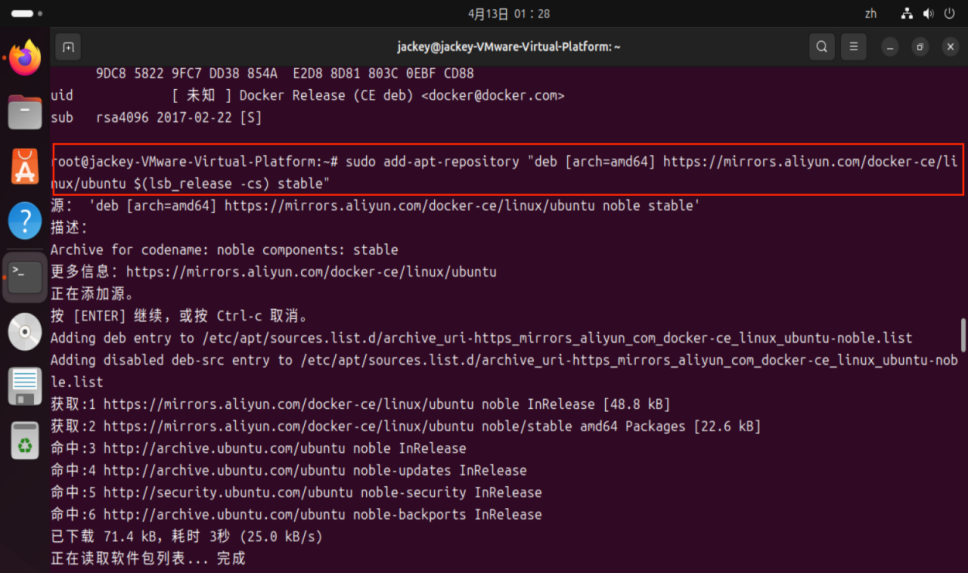Close the terminal window
The height and width of the screenshot is (573, 968).
click(x=950, y=47)
